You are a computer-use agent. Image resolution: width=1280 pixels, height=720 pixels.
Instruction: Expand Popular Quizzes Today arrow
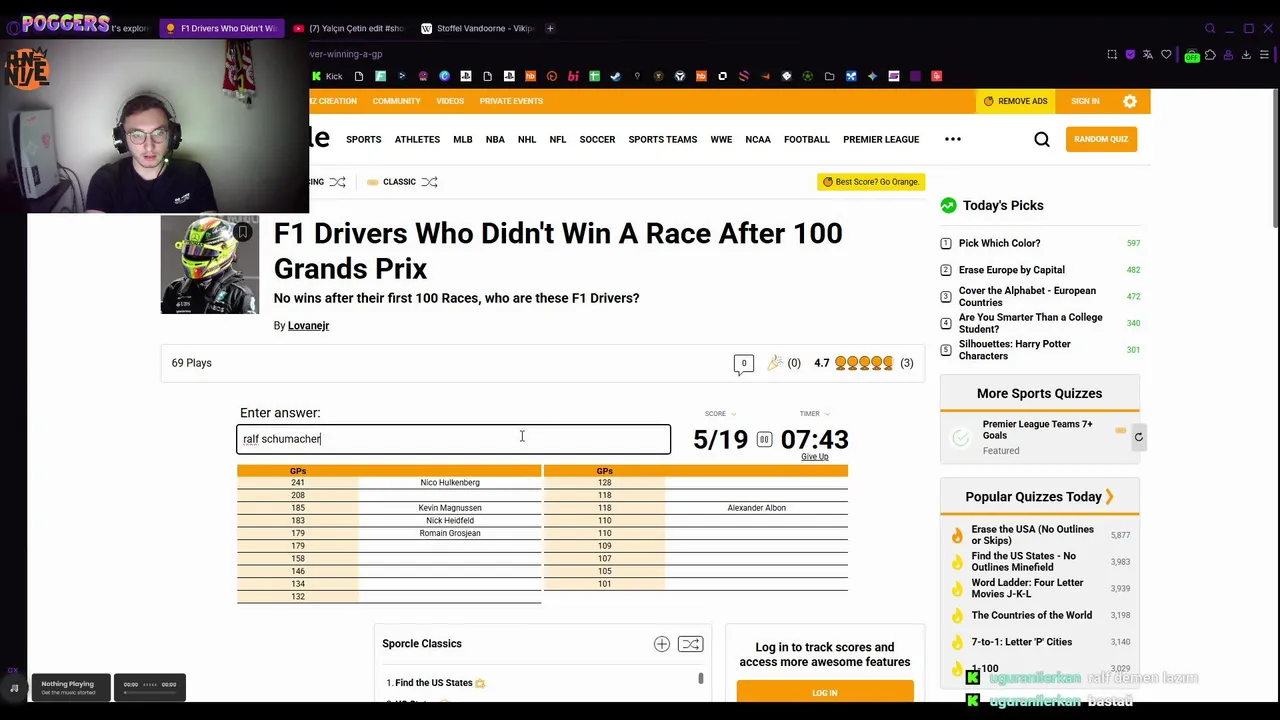(1109, 497)
